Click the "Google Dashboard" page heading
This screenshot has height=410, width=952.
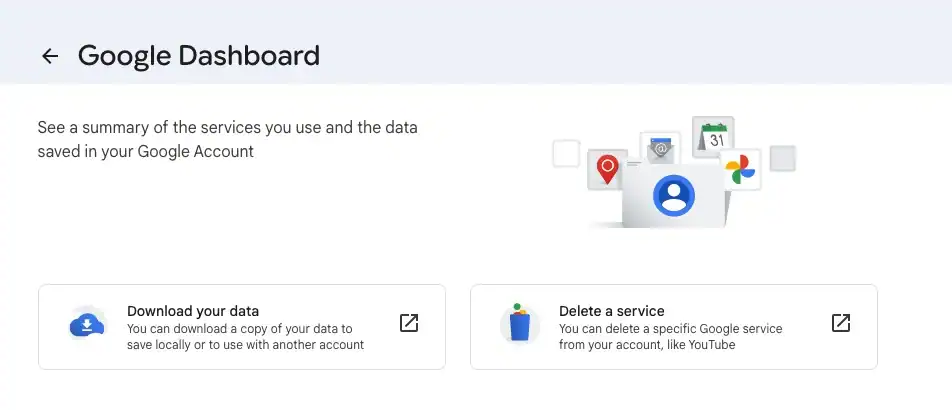(x=199, y=55)
